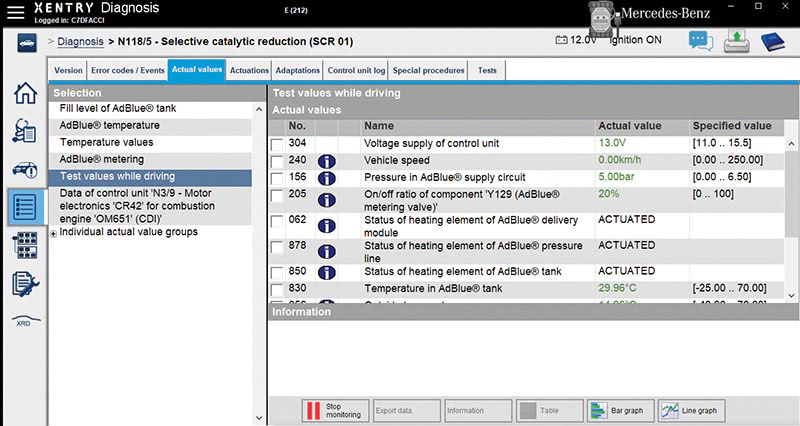Click the Name column header

(x=379, y=126)
